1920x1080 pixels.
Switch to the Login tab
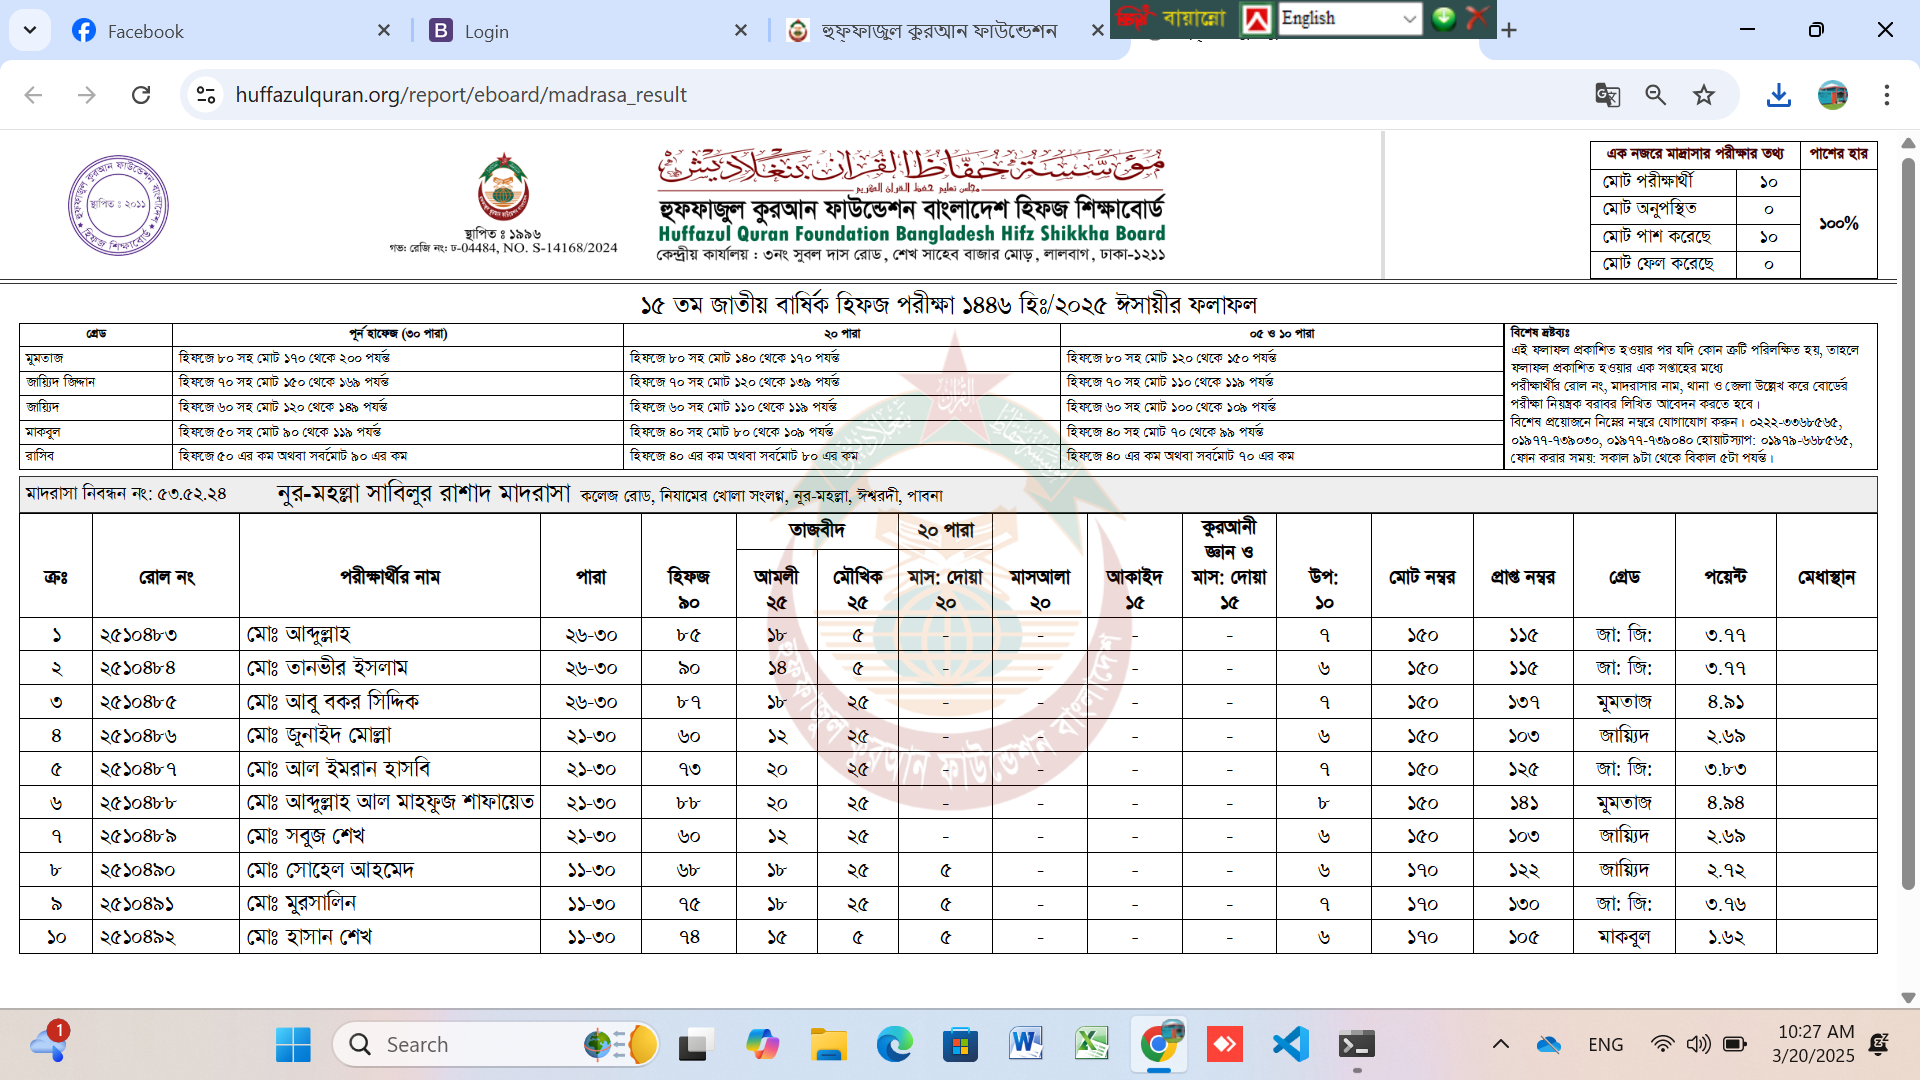click(486, 31)
